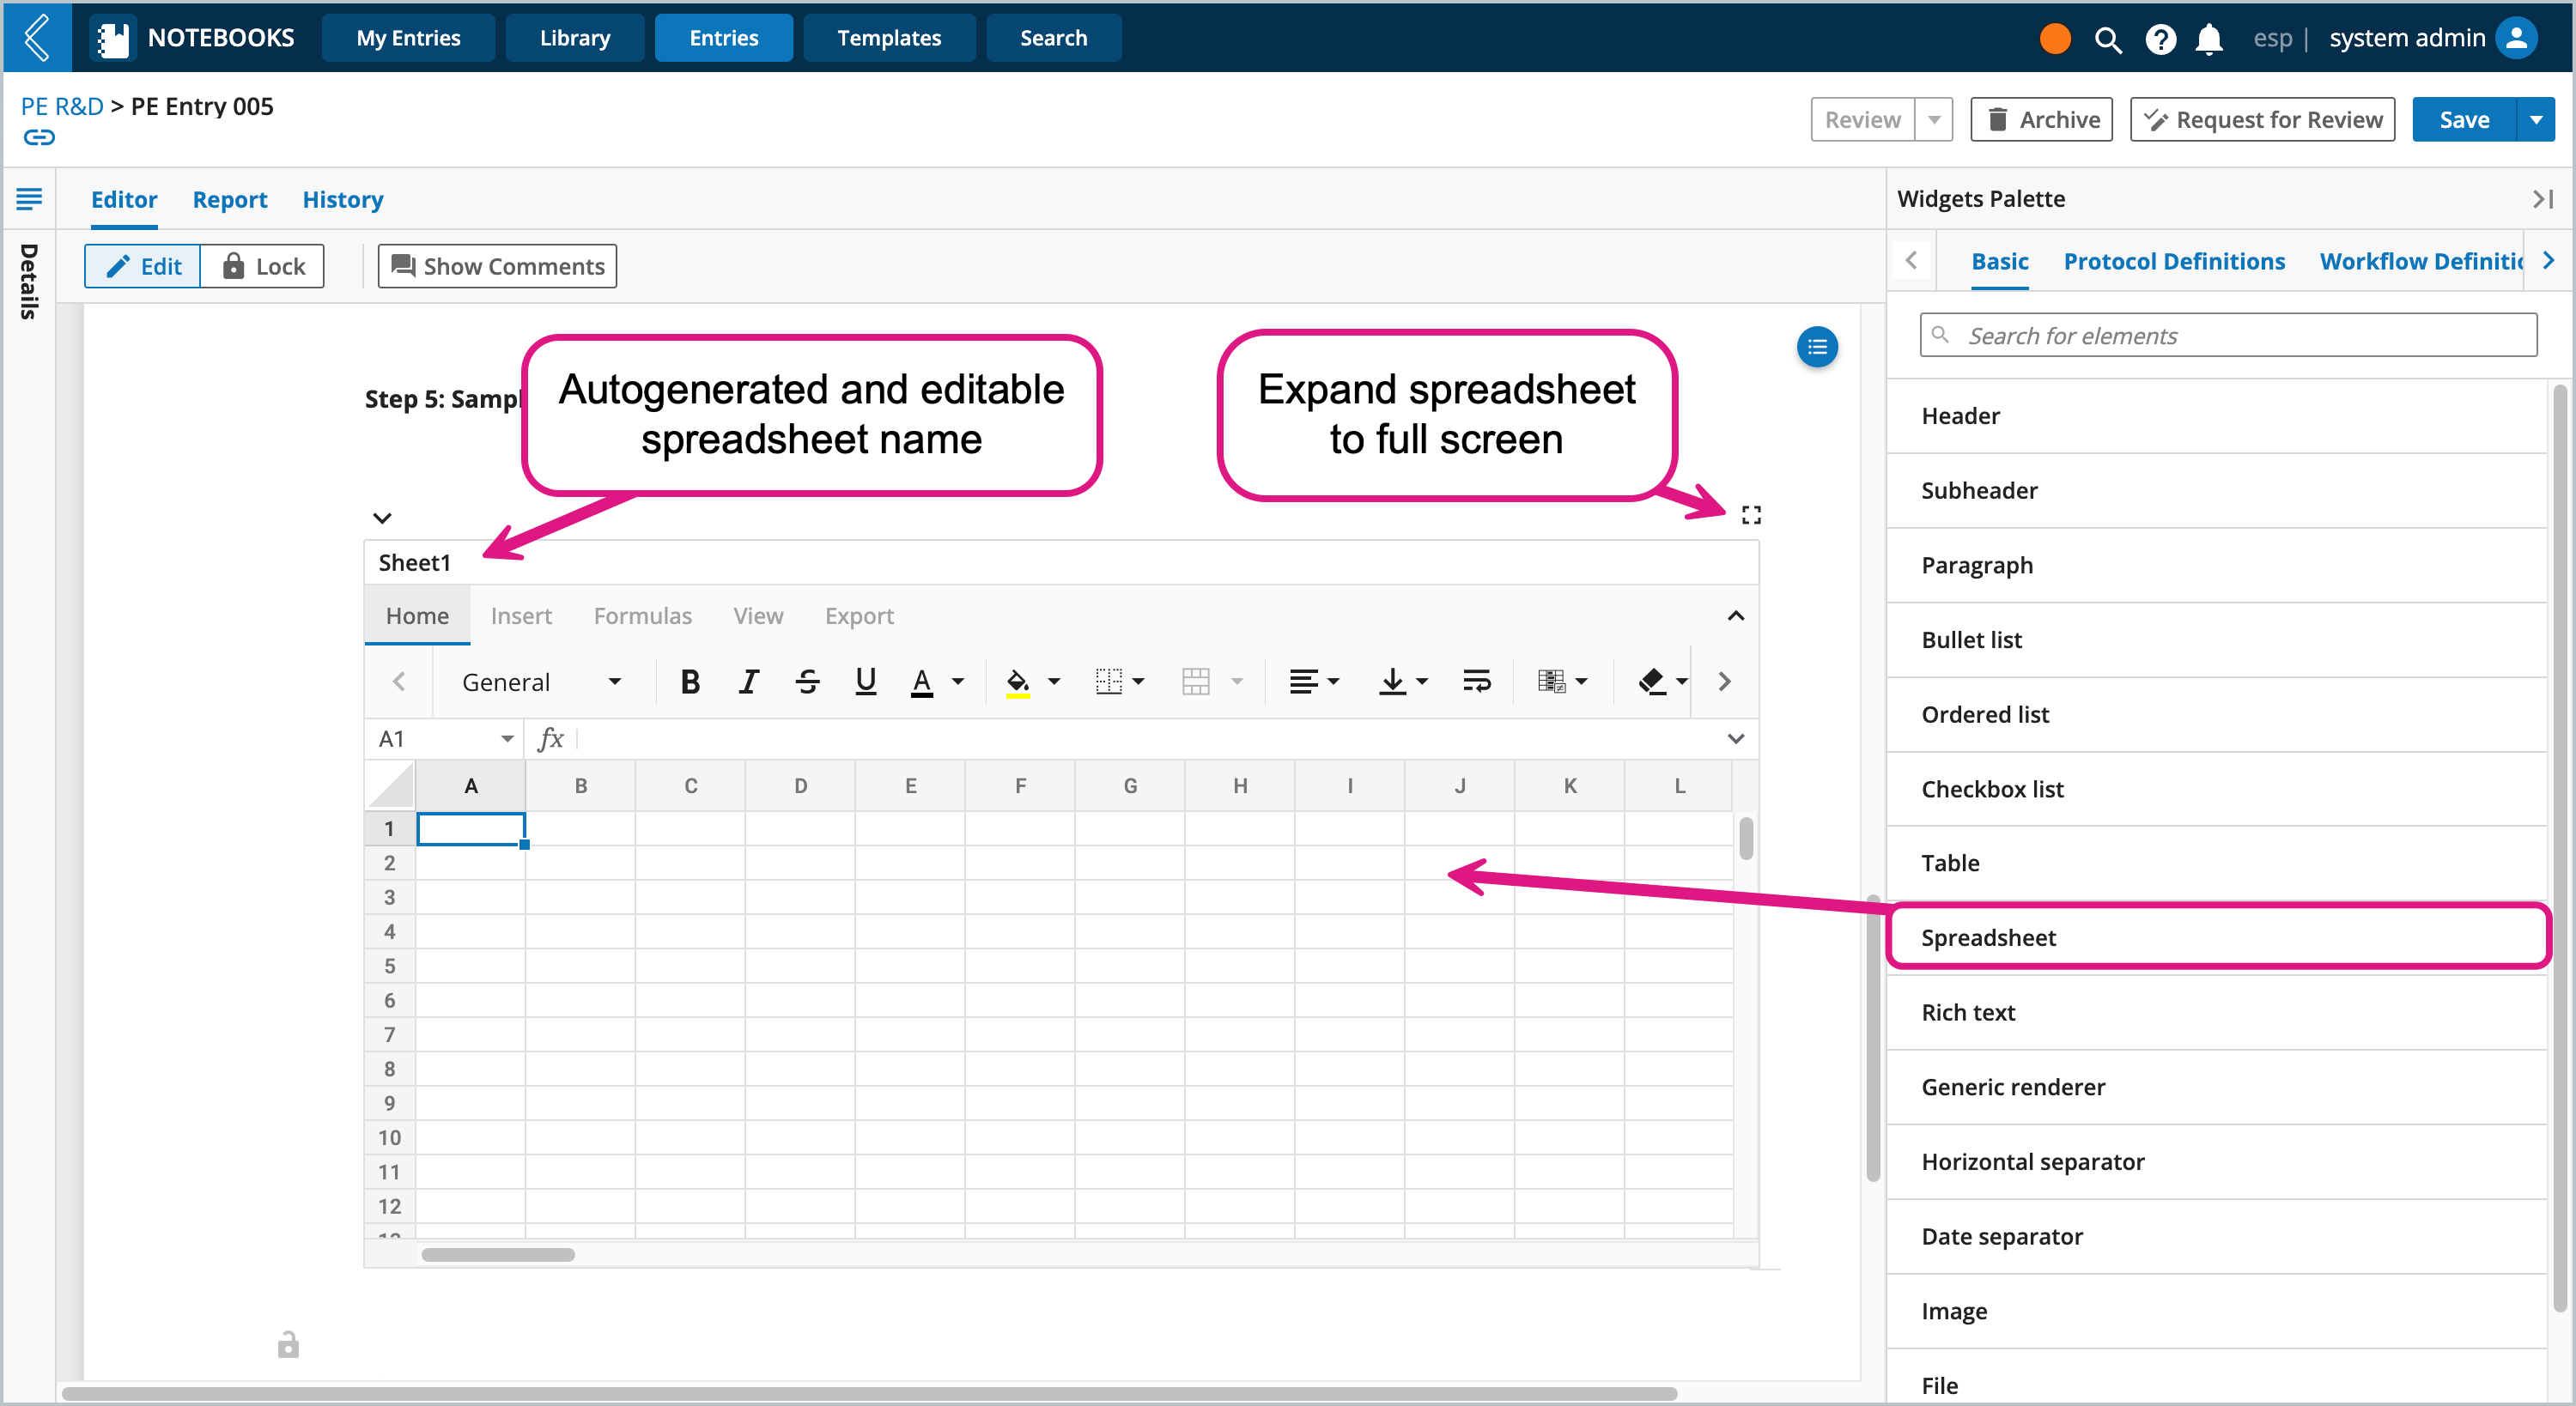This screenshot has width=2576, height=1406.
Task: Open the number format General dropdown
Action: point(541,682)
